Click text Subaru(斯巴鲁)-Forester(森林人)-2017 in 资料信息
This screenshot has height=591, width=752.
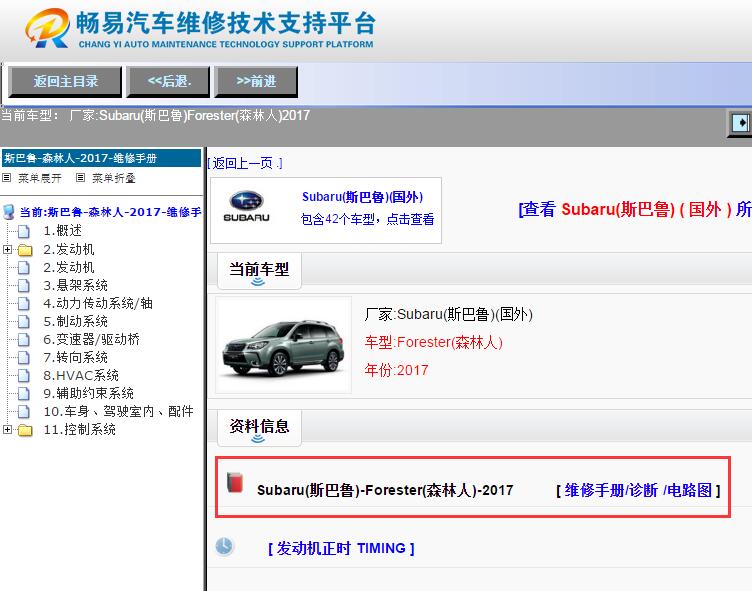(385, 490)
